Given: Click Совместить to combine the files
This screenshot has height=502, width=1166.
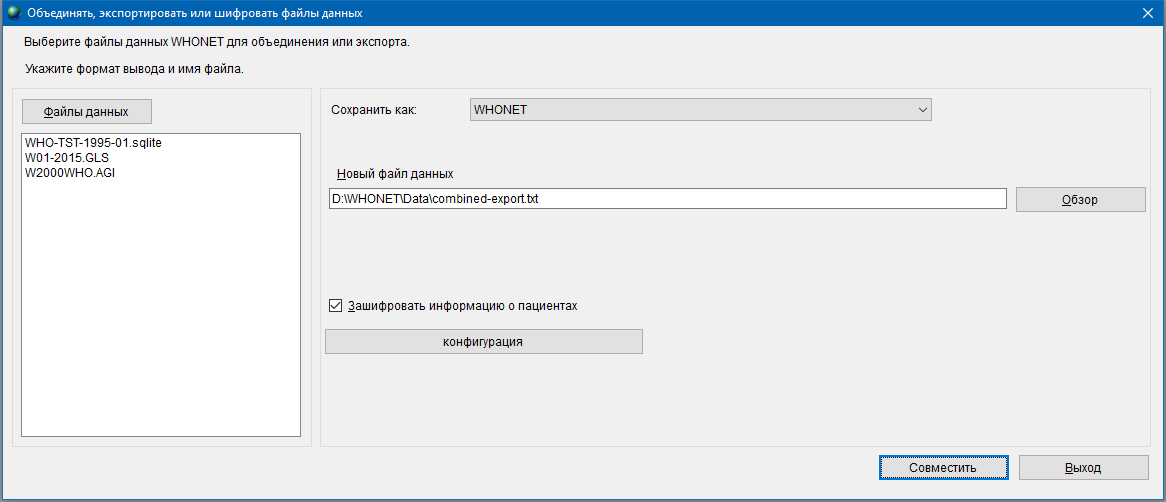Looking at the screenshot, I should click(x=943, y=468).
